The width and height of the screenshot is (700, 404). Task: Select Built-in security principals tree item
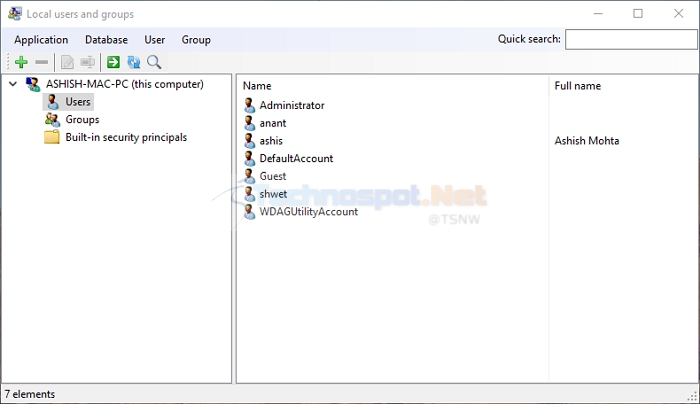[x=126, y=137]
